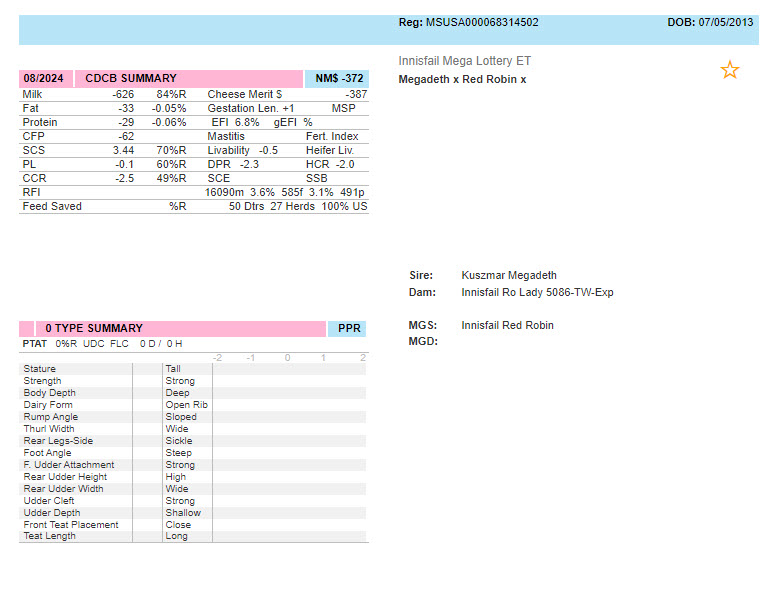The width and height of the screenshot is (766, 602).
Task: Click the Innisfail Mega Lottery ET title
Action: tap(464, 61)
